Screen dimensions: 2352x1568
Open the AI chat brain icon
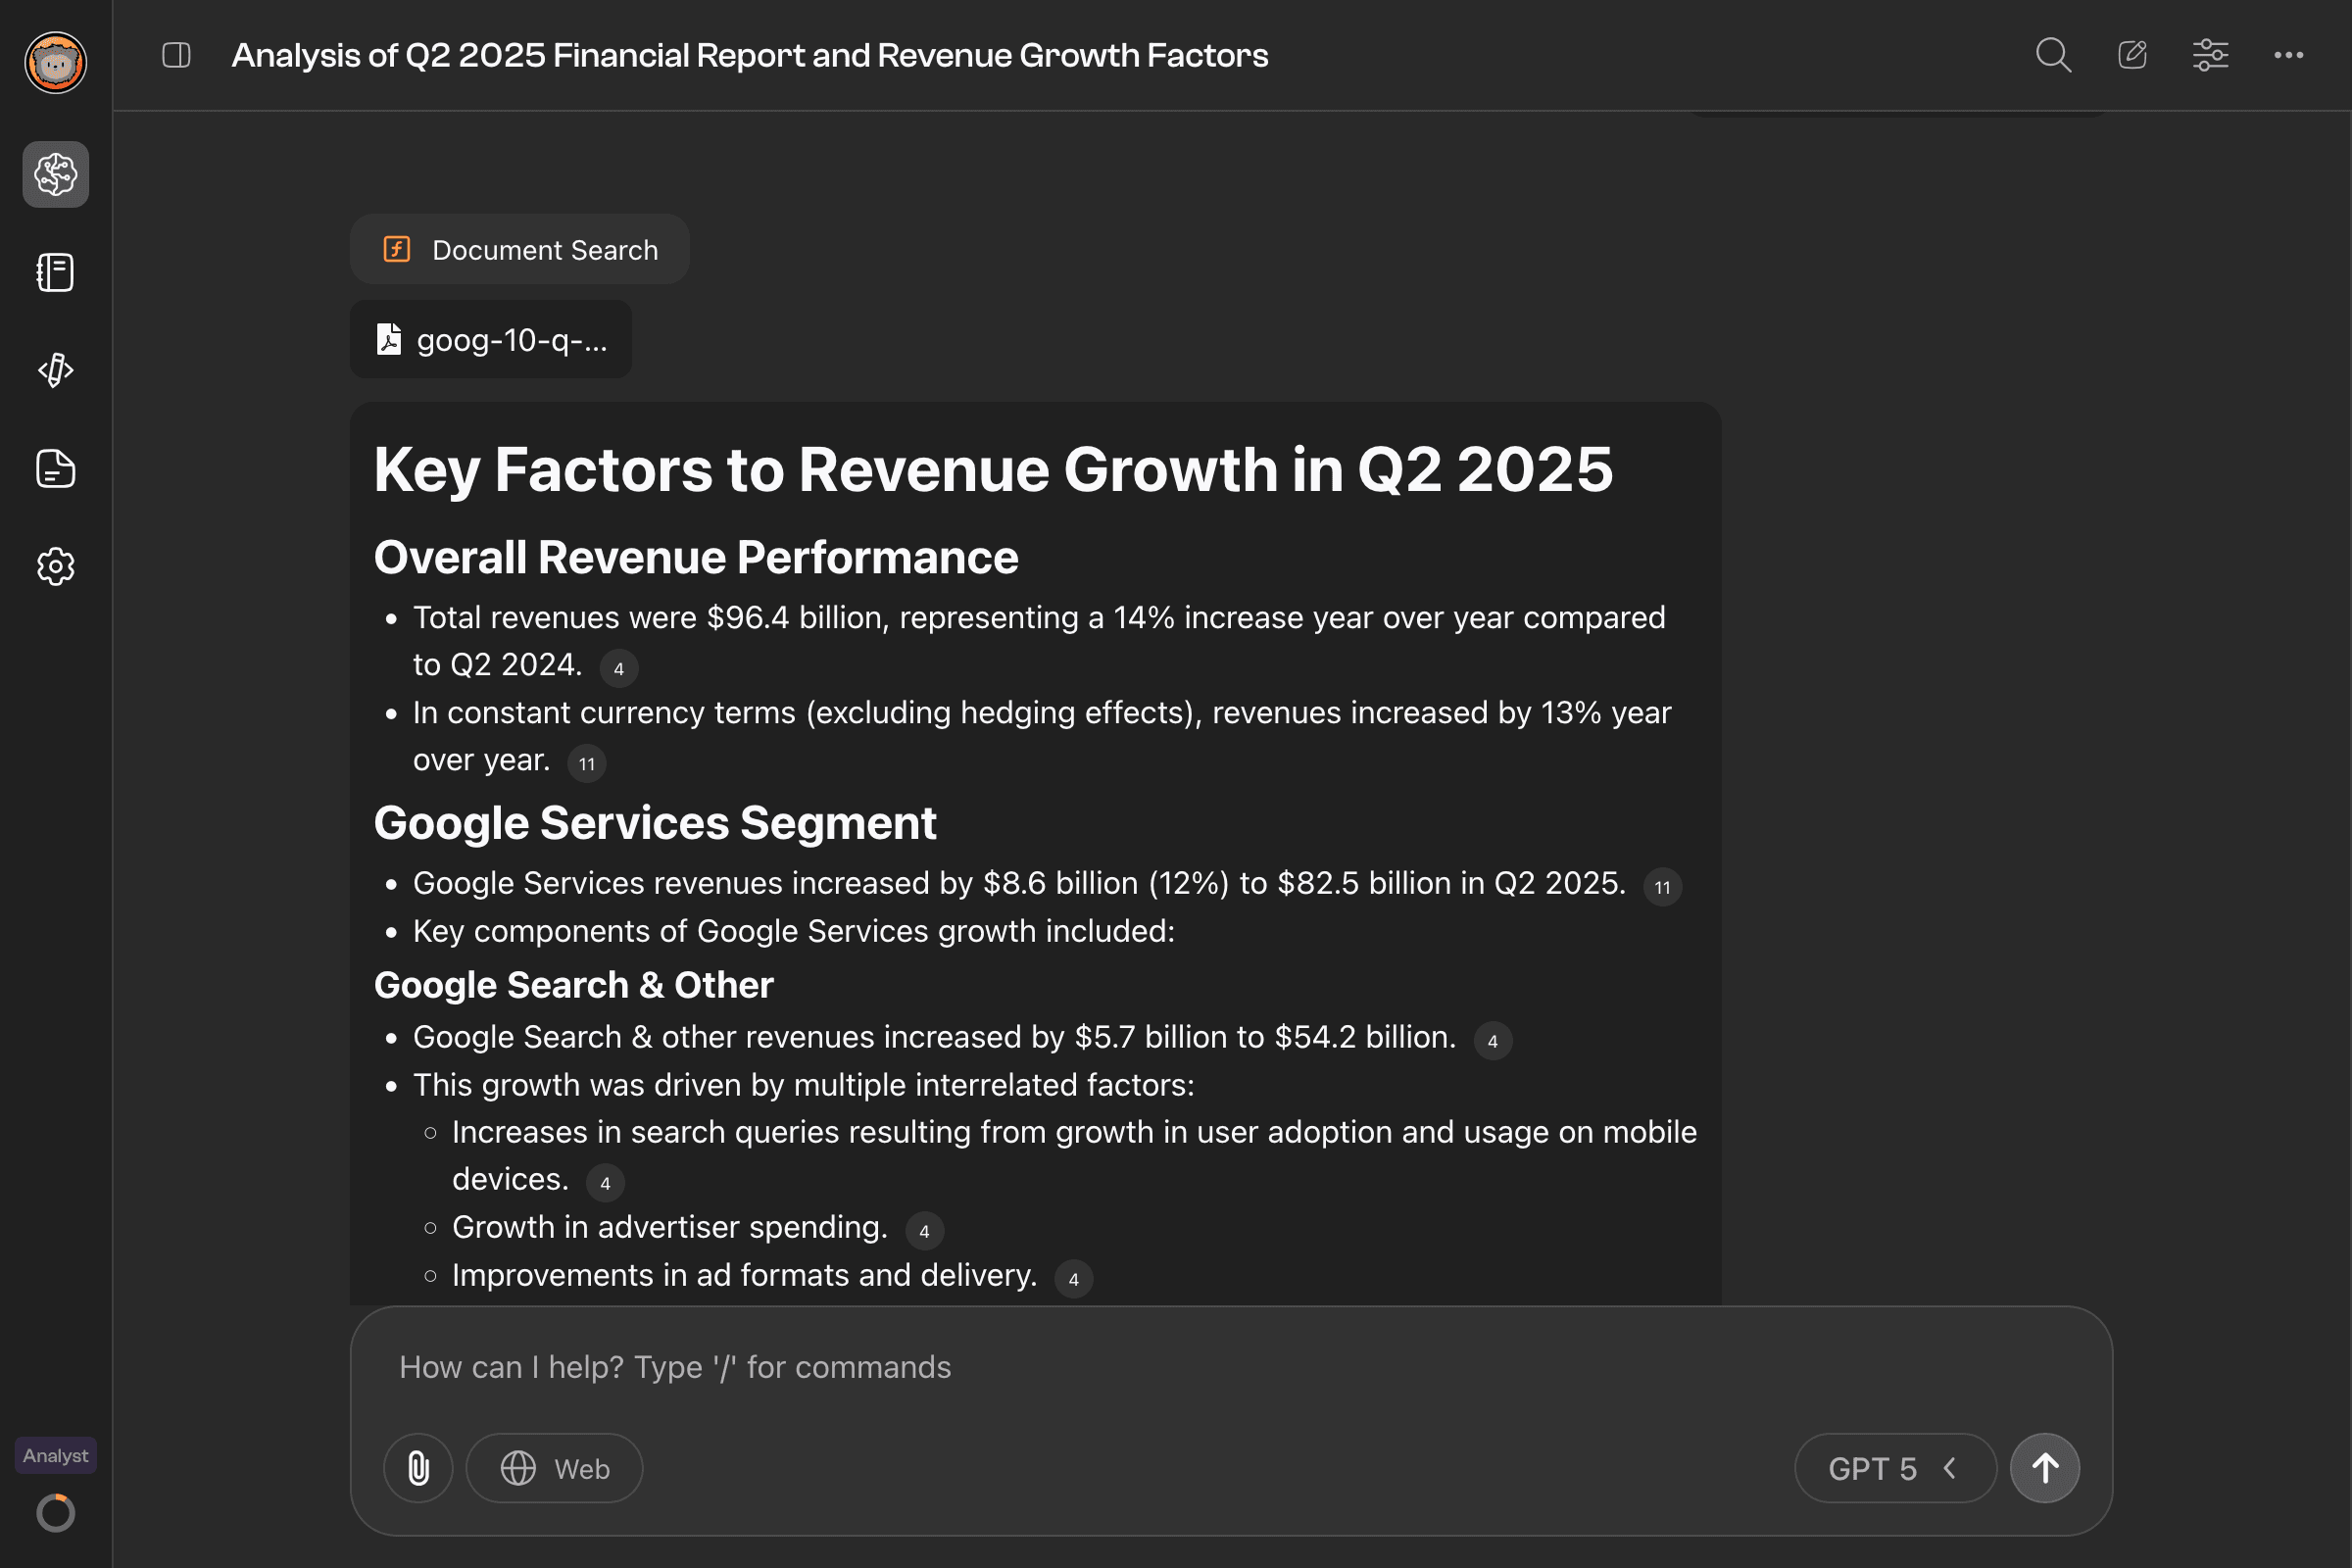click(x=56, y=174)
